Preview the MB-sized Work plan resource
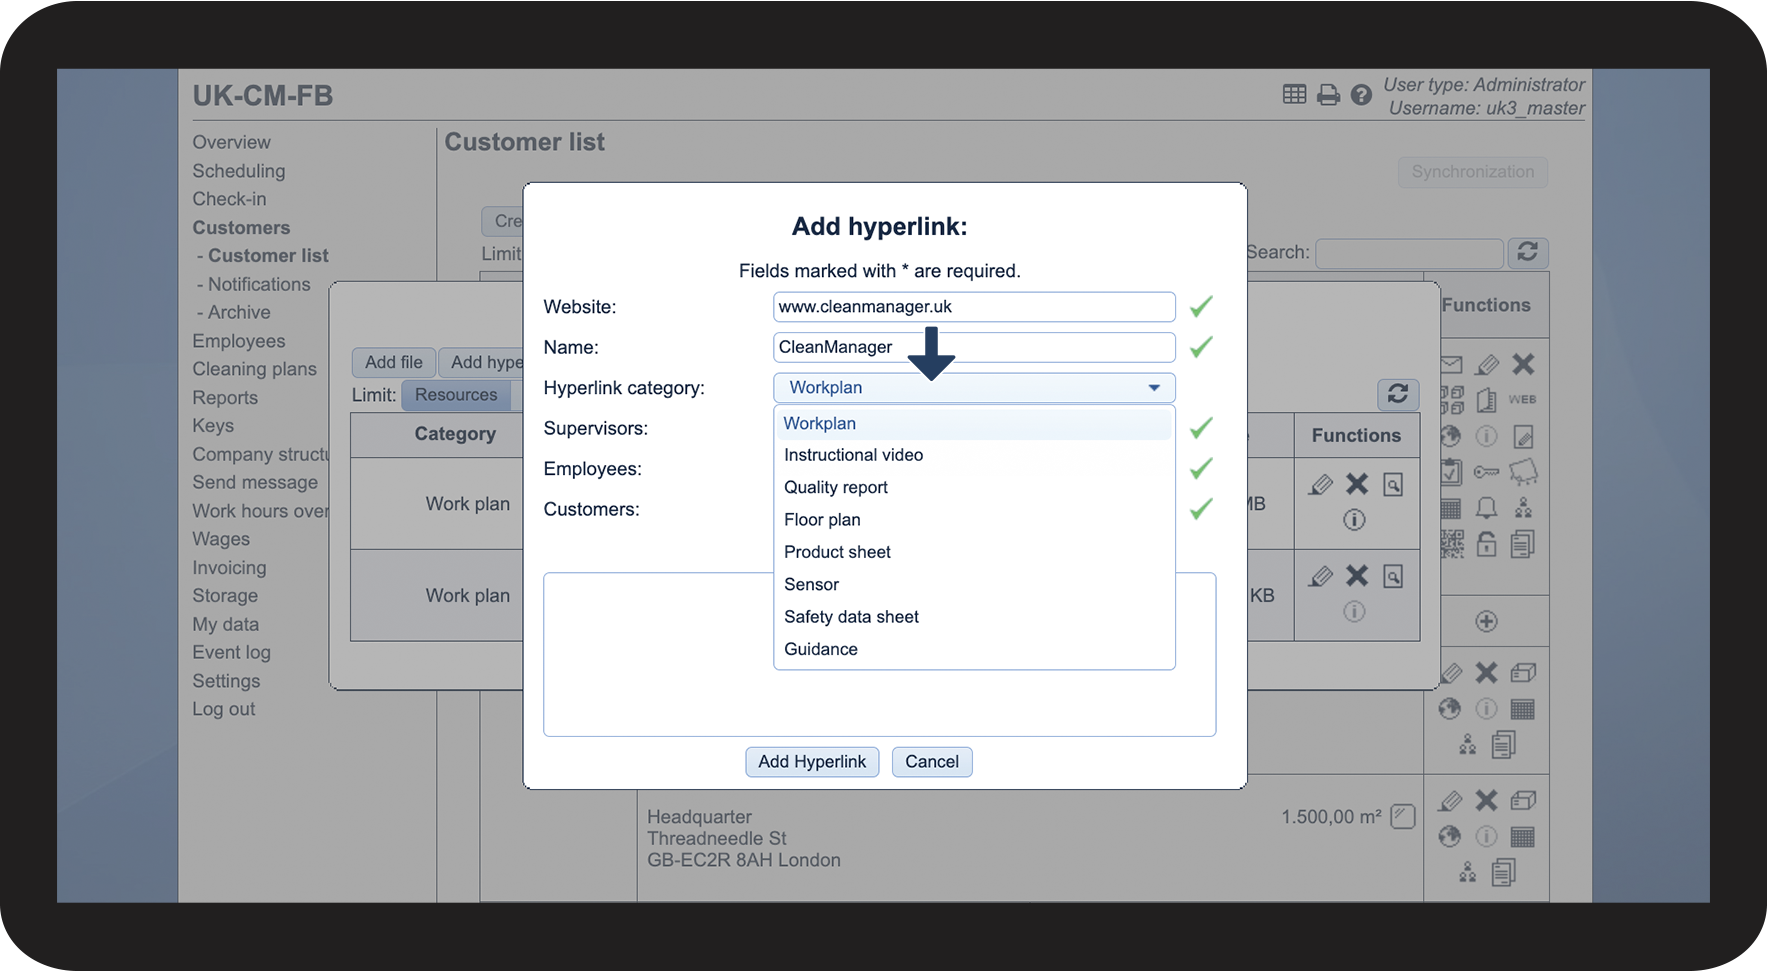The width and height of the screenshot is (1767, 971). (1393, 485)
